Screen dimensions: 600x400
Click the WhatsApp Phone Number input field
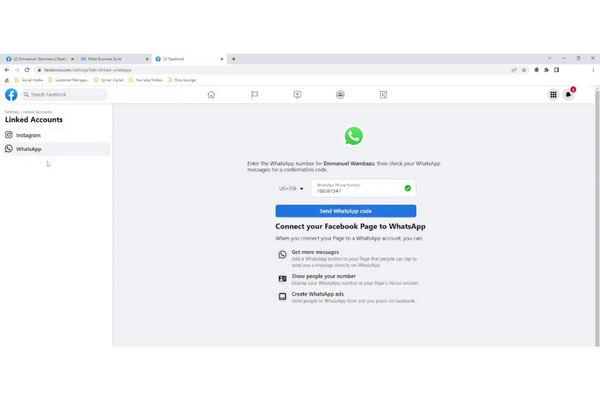point(364,188)
